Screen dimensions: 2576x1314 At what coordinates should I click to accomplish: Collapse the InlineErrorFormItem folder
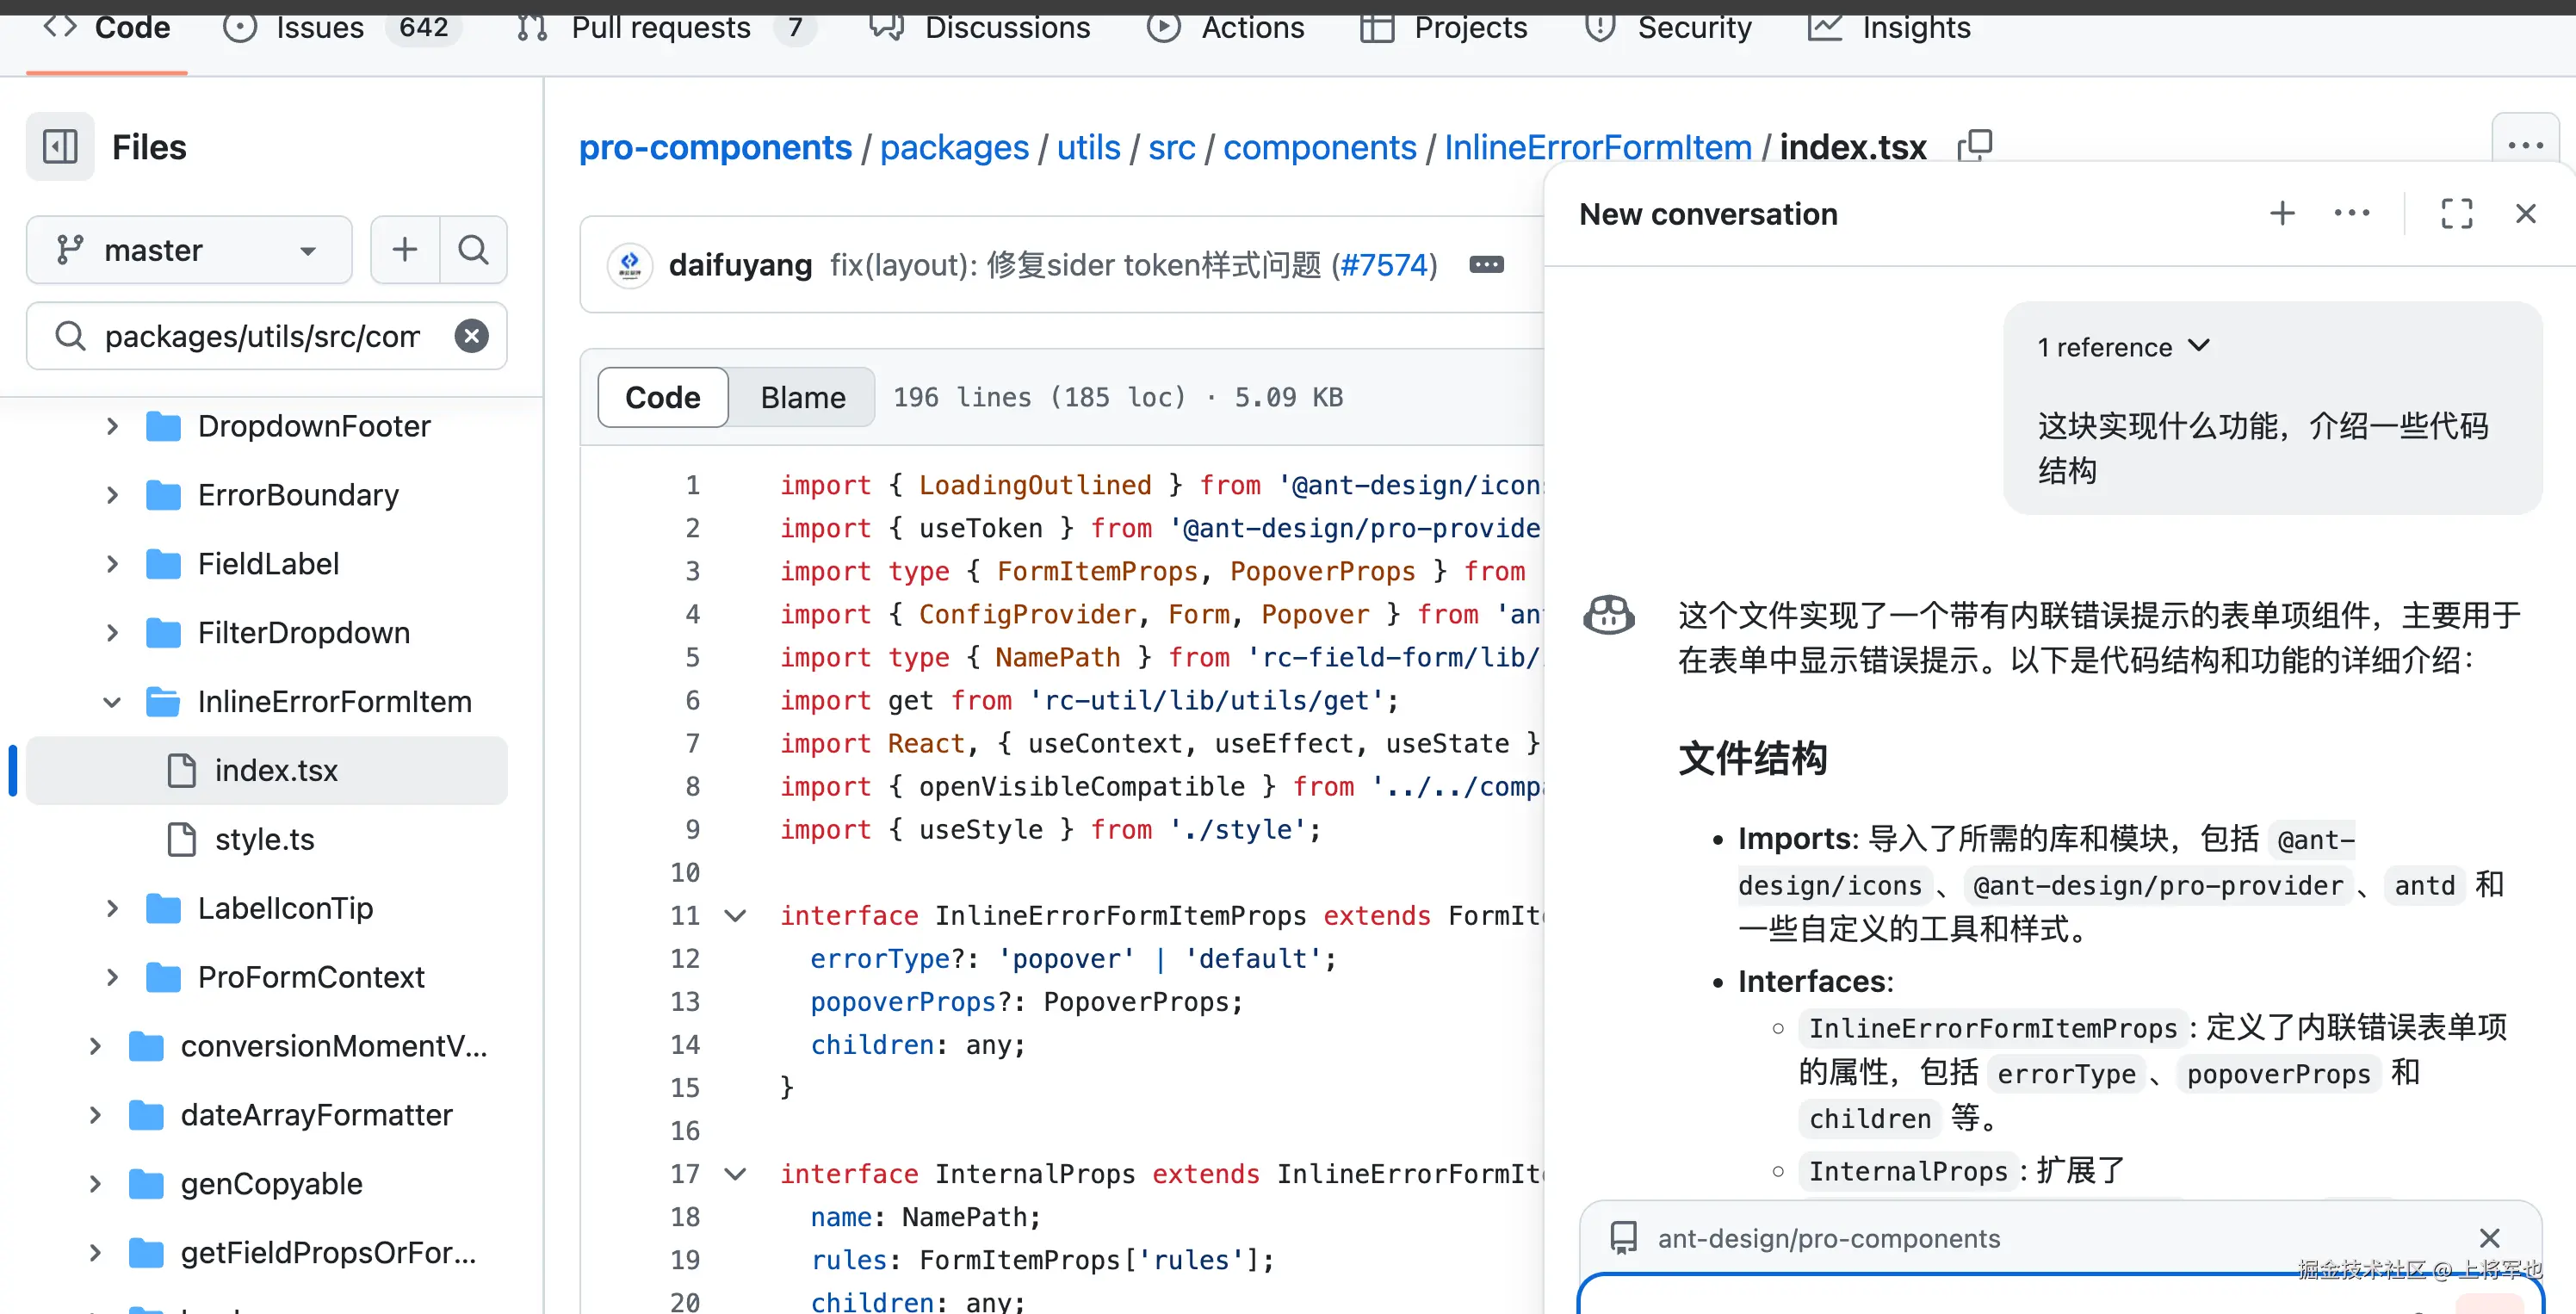click(112, 702)
